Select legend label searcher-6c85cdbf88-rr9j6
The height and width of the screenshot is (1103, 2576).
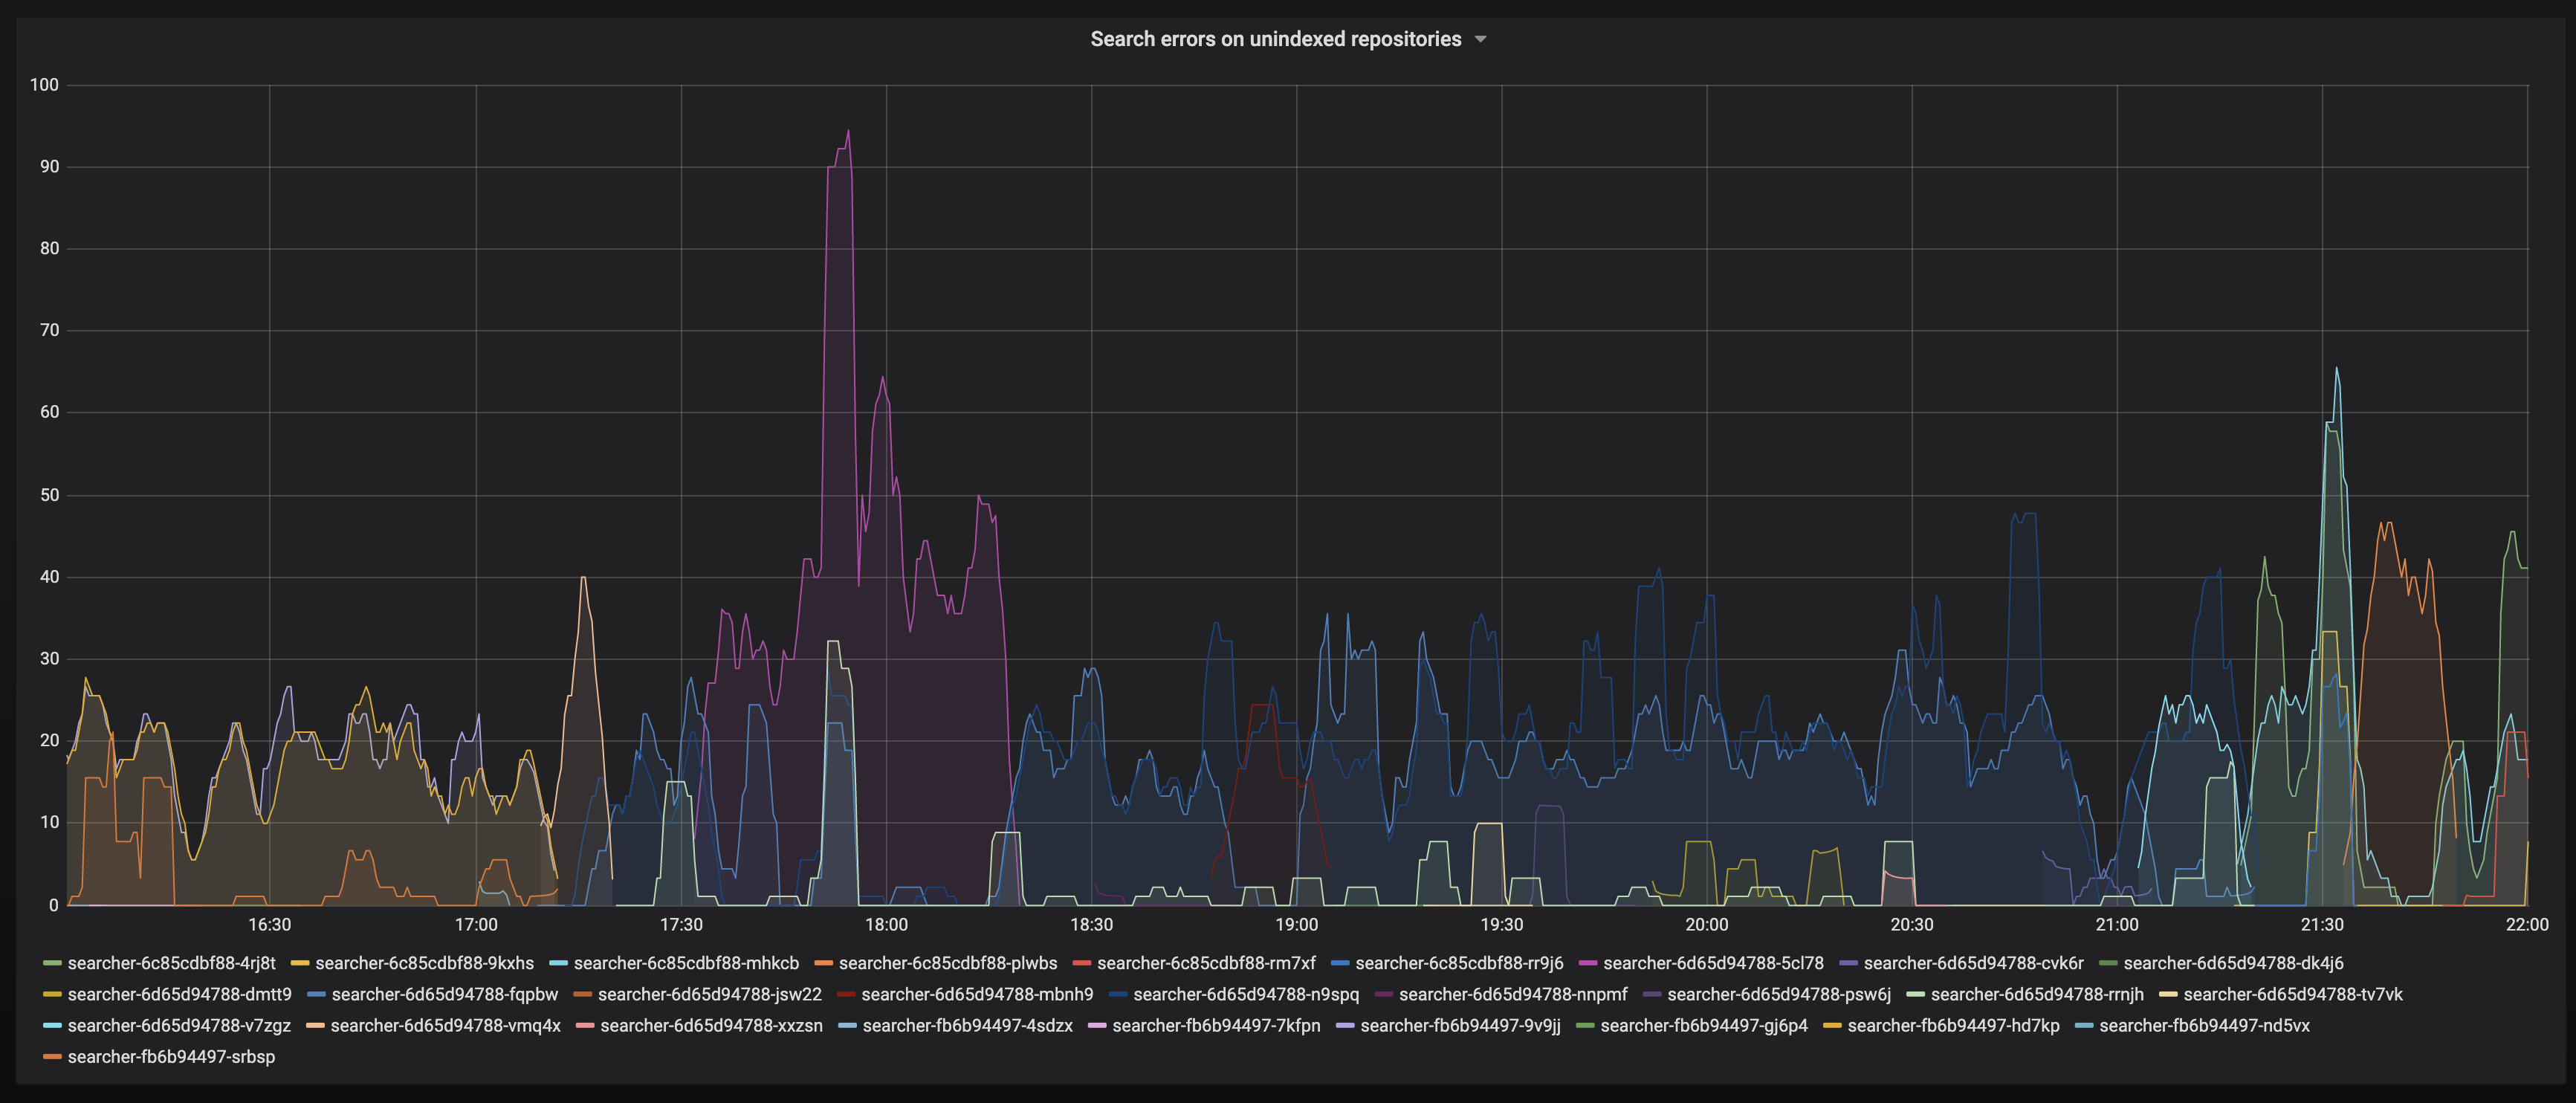(x=1459, y=963)
